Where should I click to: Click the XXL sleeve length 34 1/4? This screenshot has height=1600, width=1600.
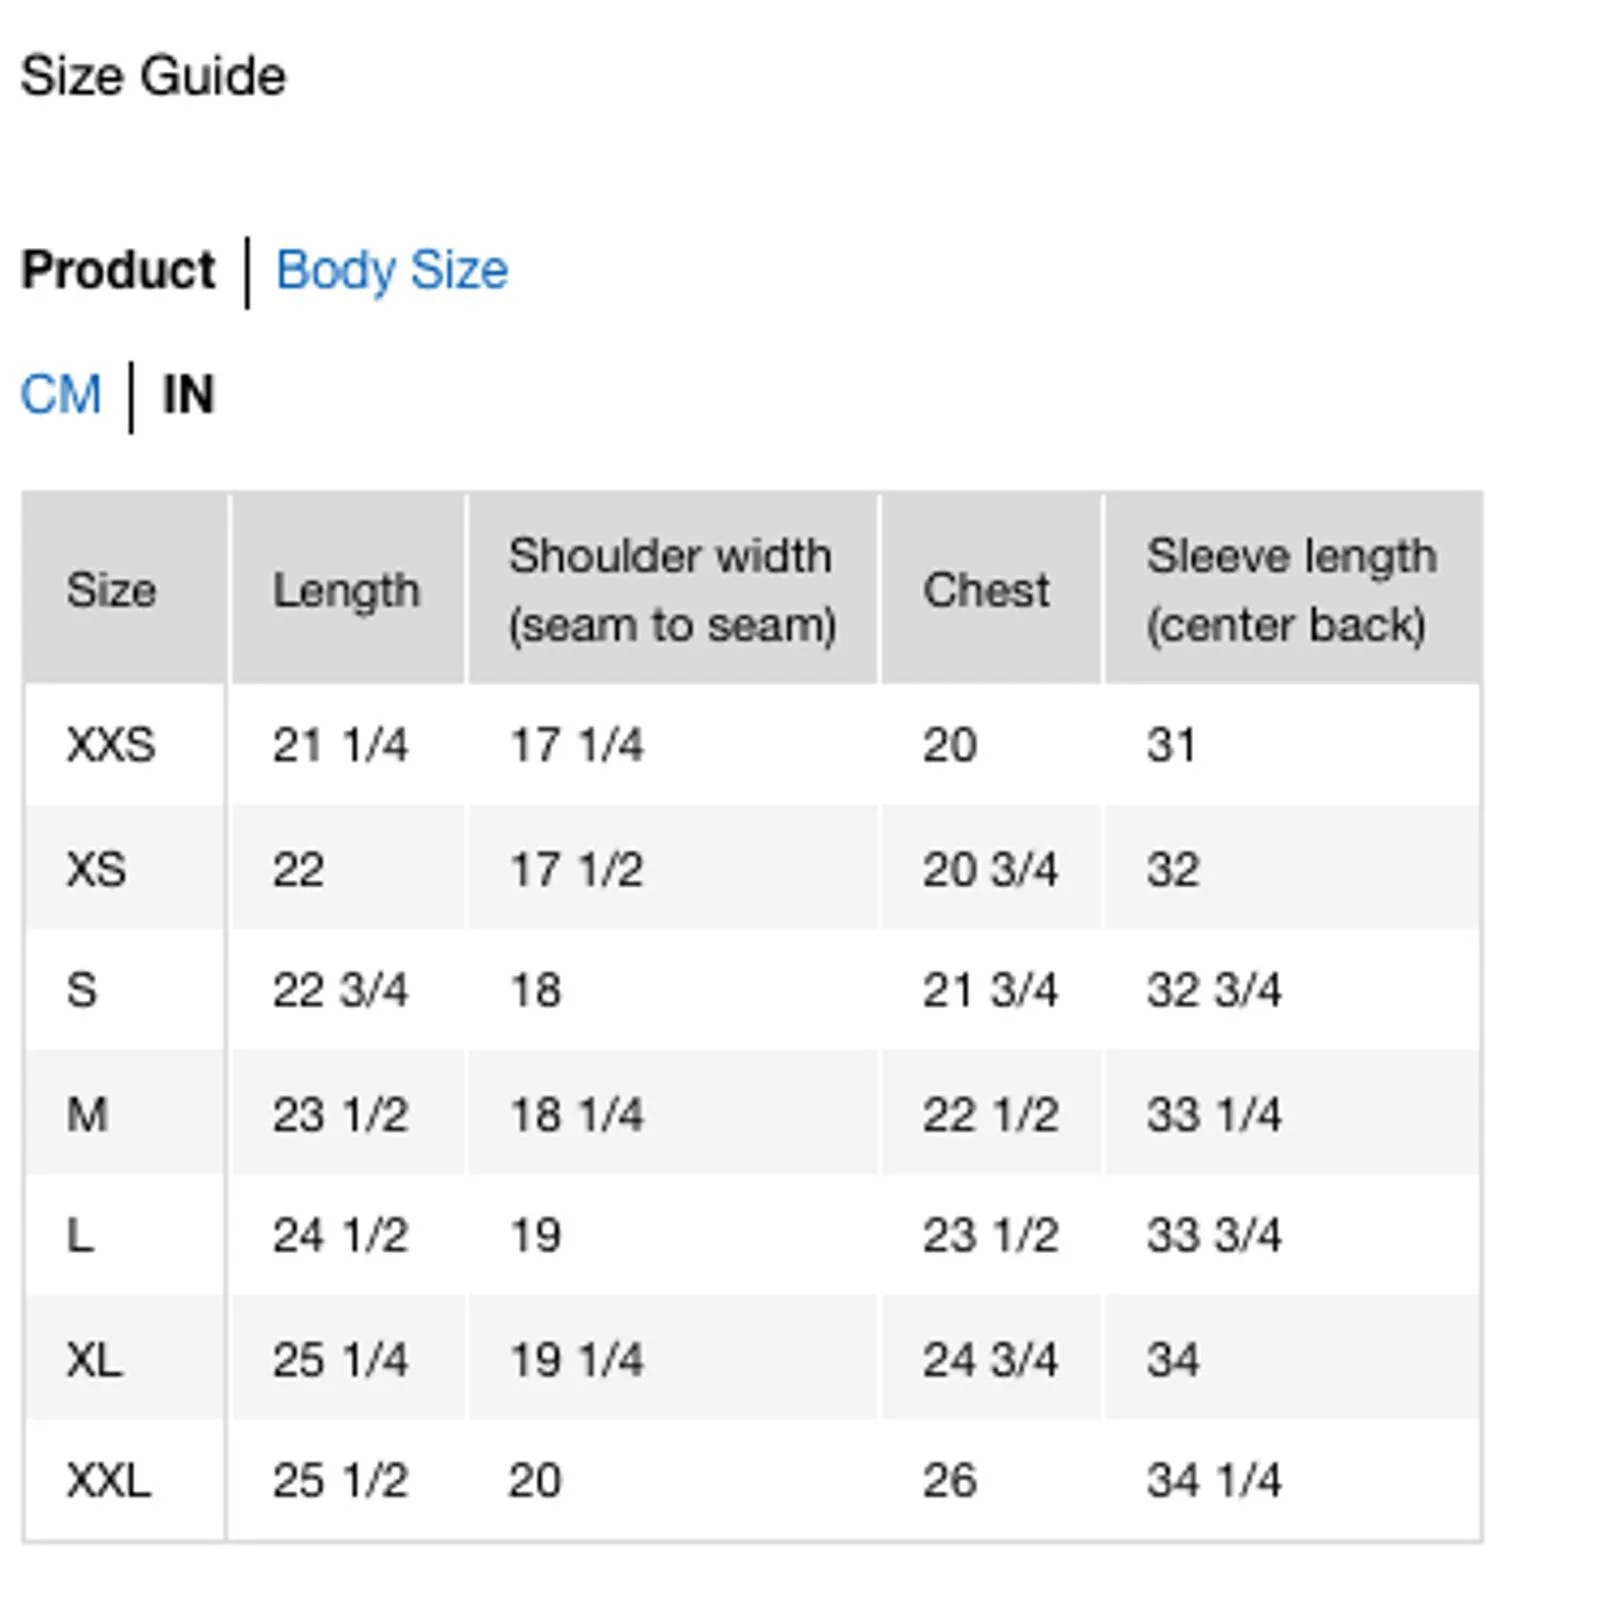point(1213,1480)
